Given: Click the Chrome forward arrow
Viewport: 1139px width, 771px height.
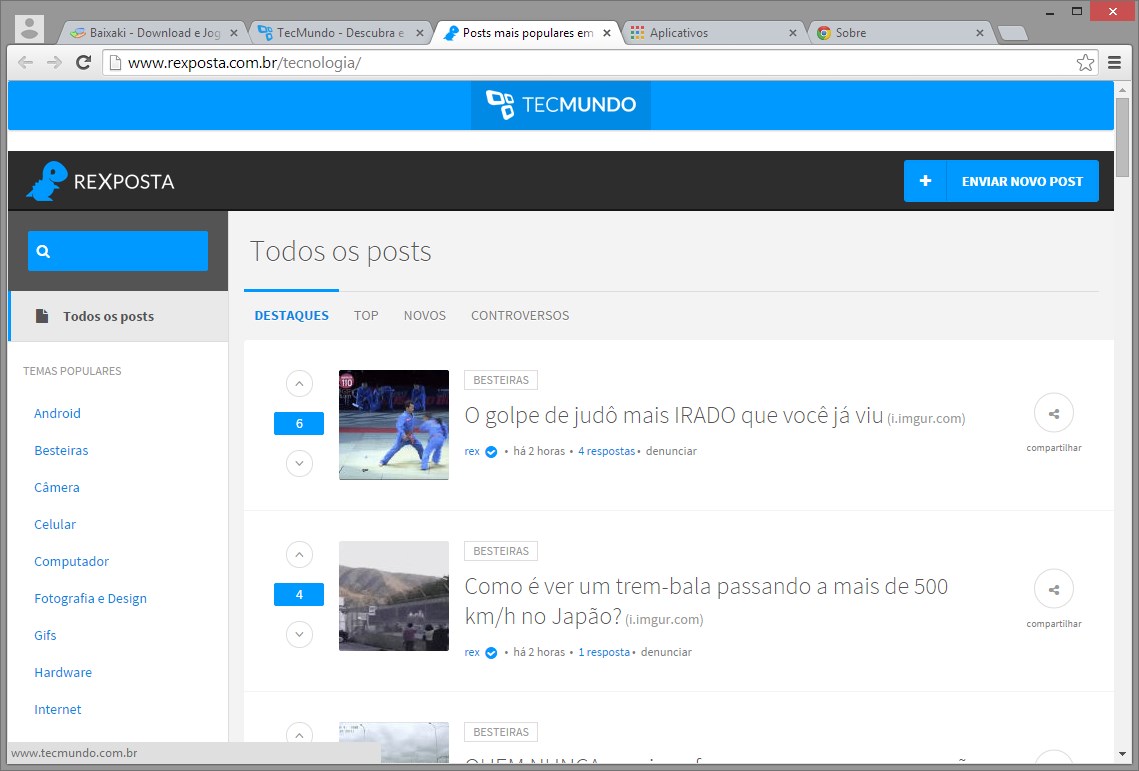Looking at the screenshot, I should [54, 62].
